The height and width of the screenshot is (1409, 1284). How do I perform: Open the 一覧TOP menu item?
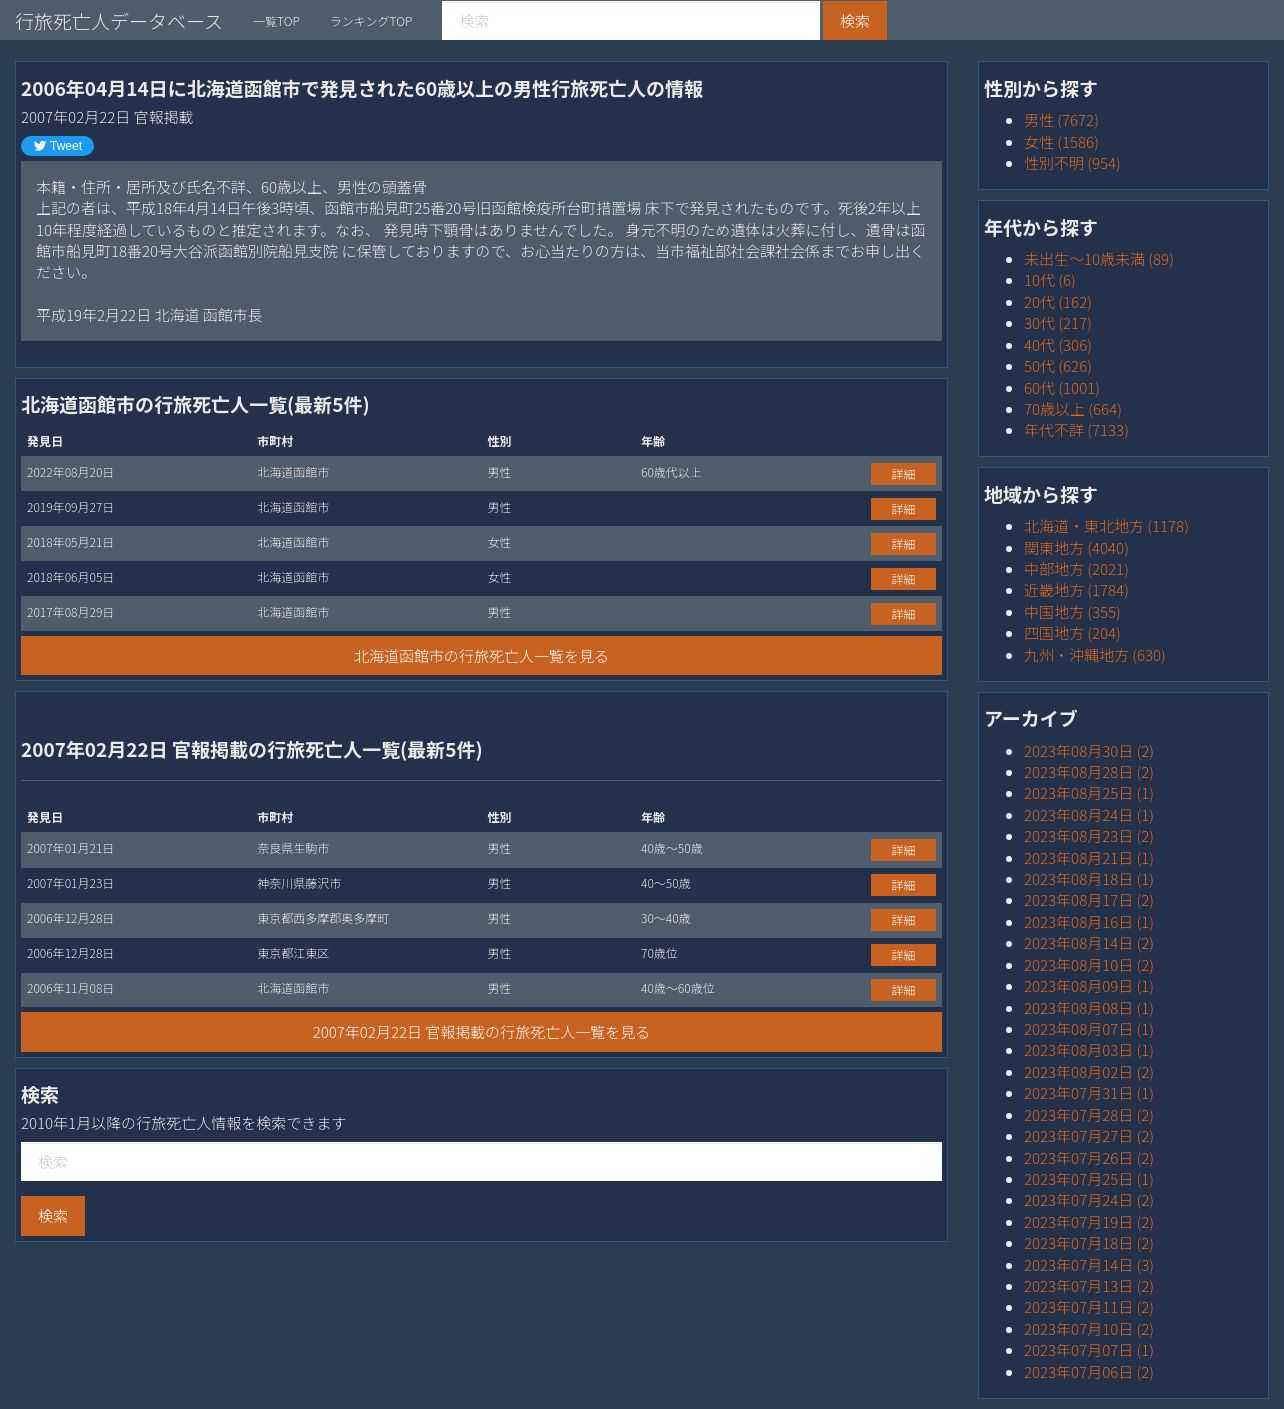276,21
